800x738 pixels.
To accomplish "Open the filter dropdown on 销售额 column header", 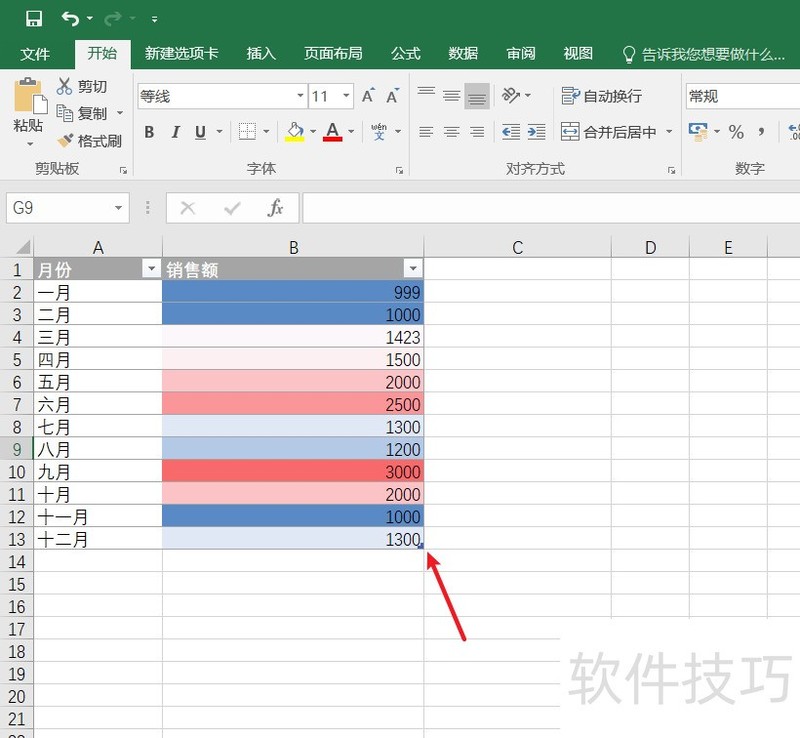I will 413,268.
